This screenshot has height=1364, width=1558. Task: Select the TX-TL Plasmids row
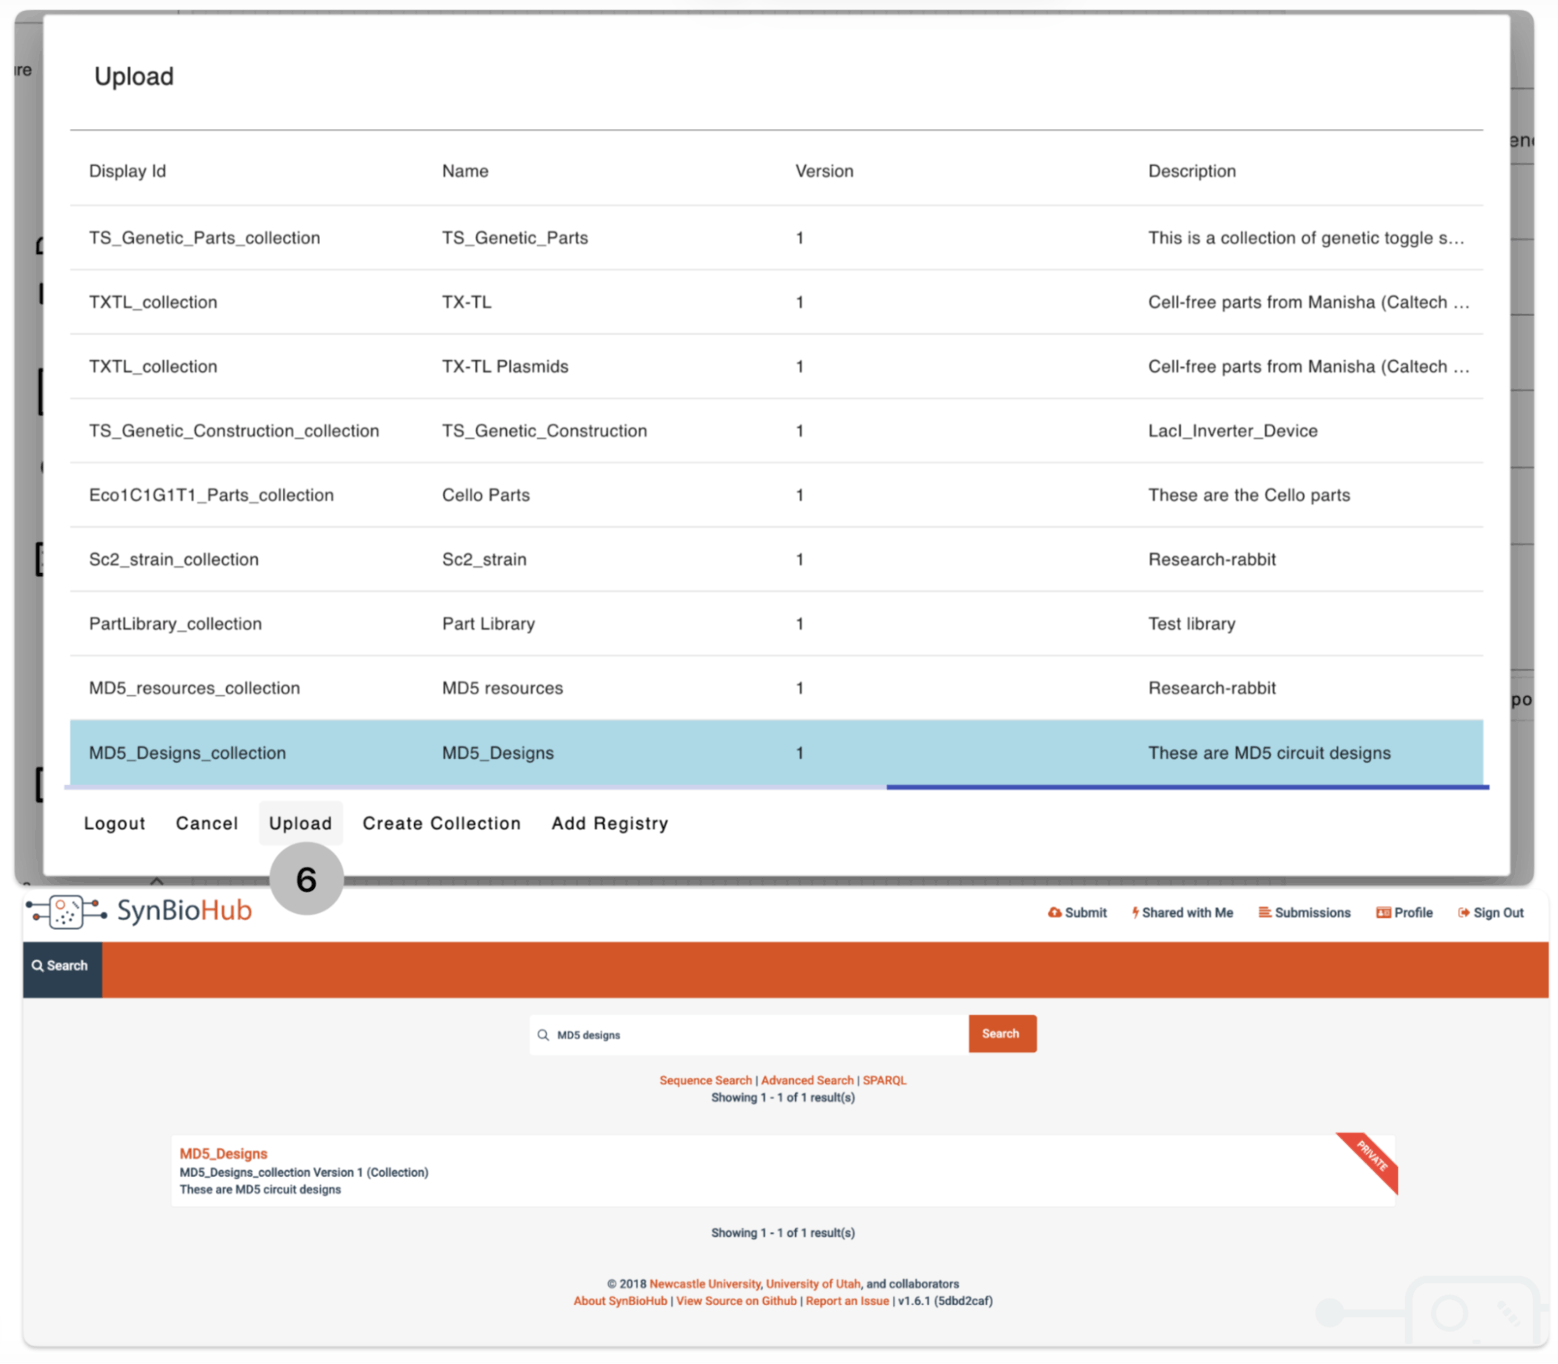click(x=776, y=367)
